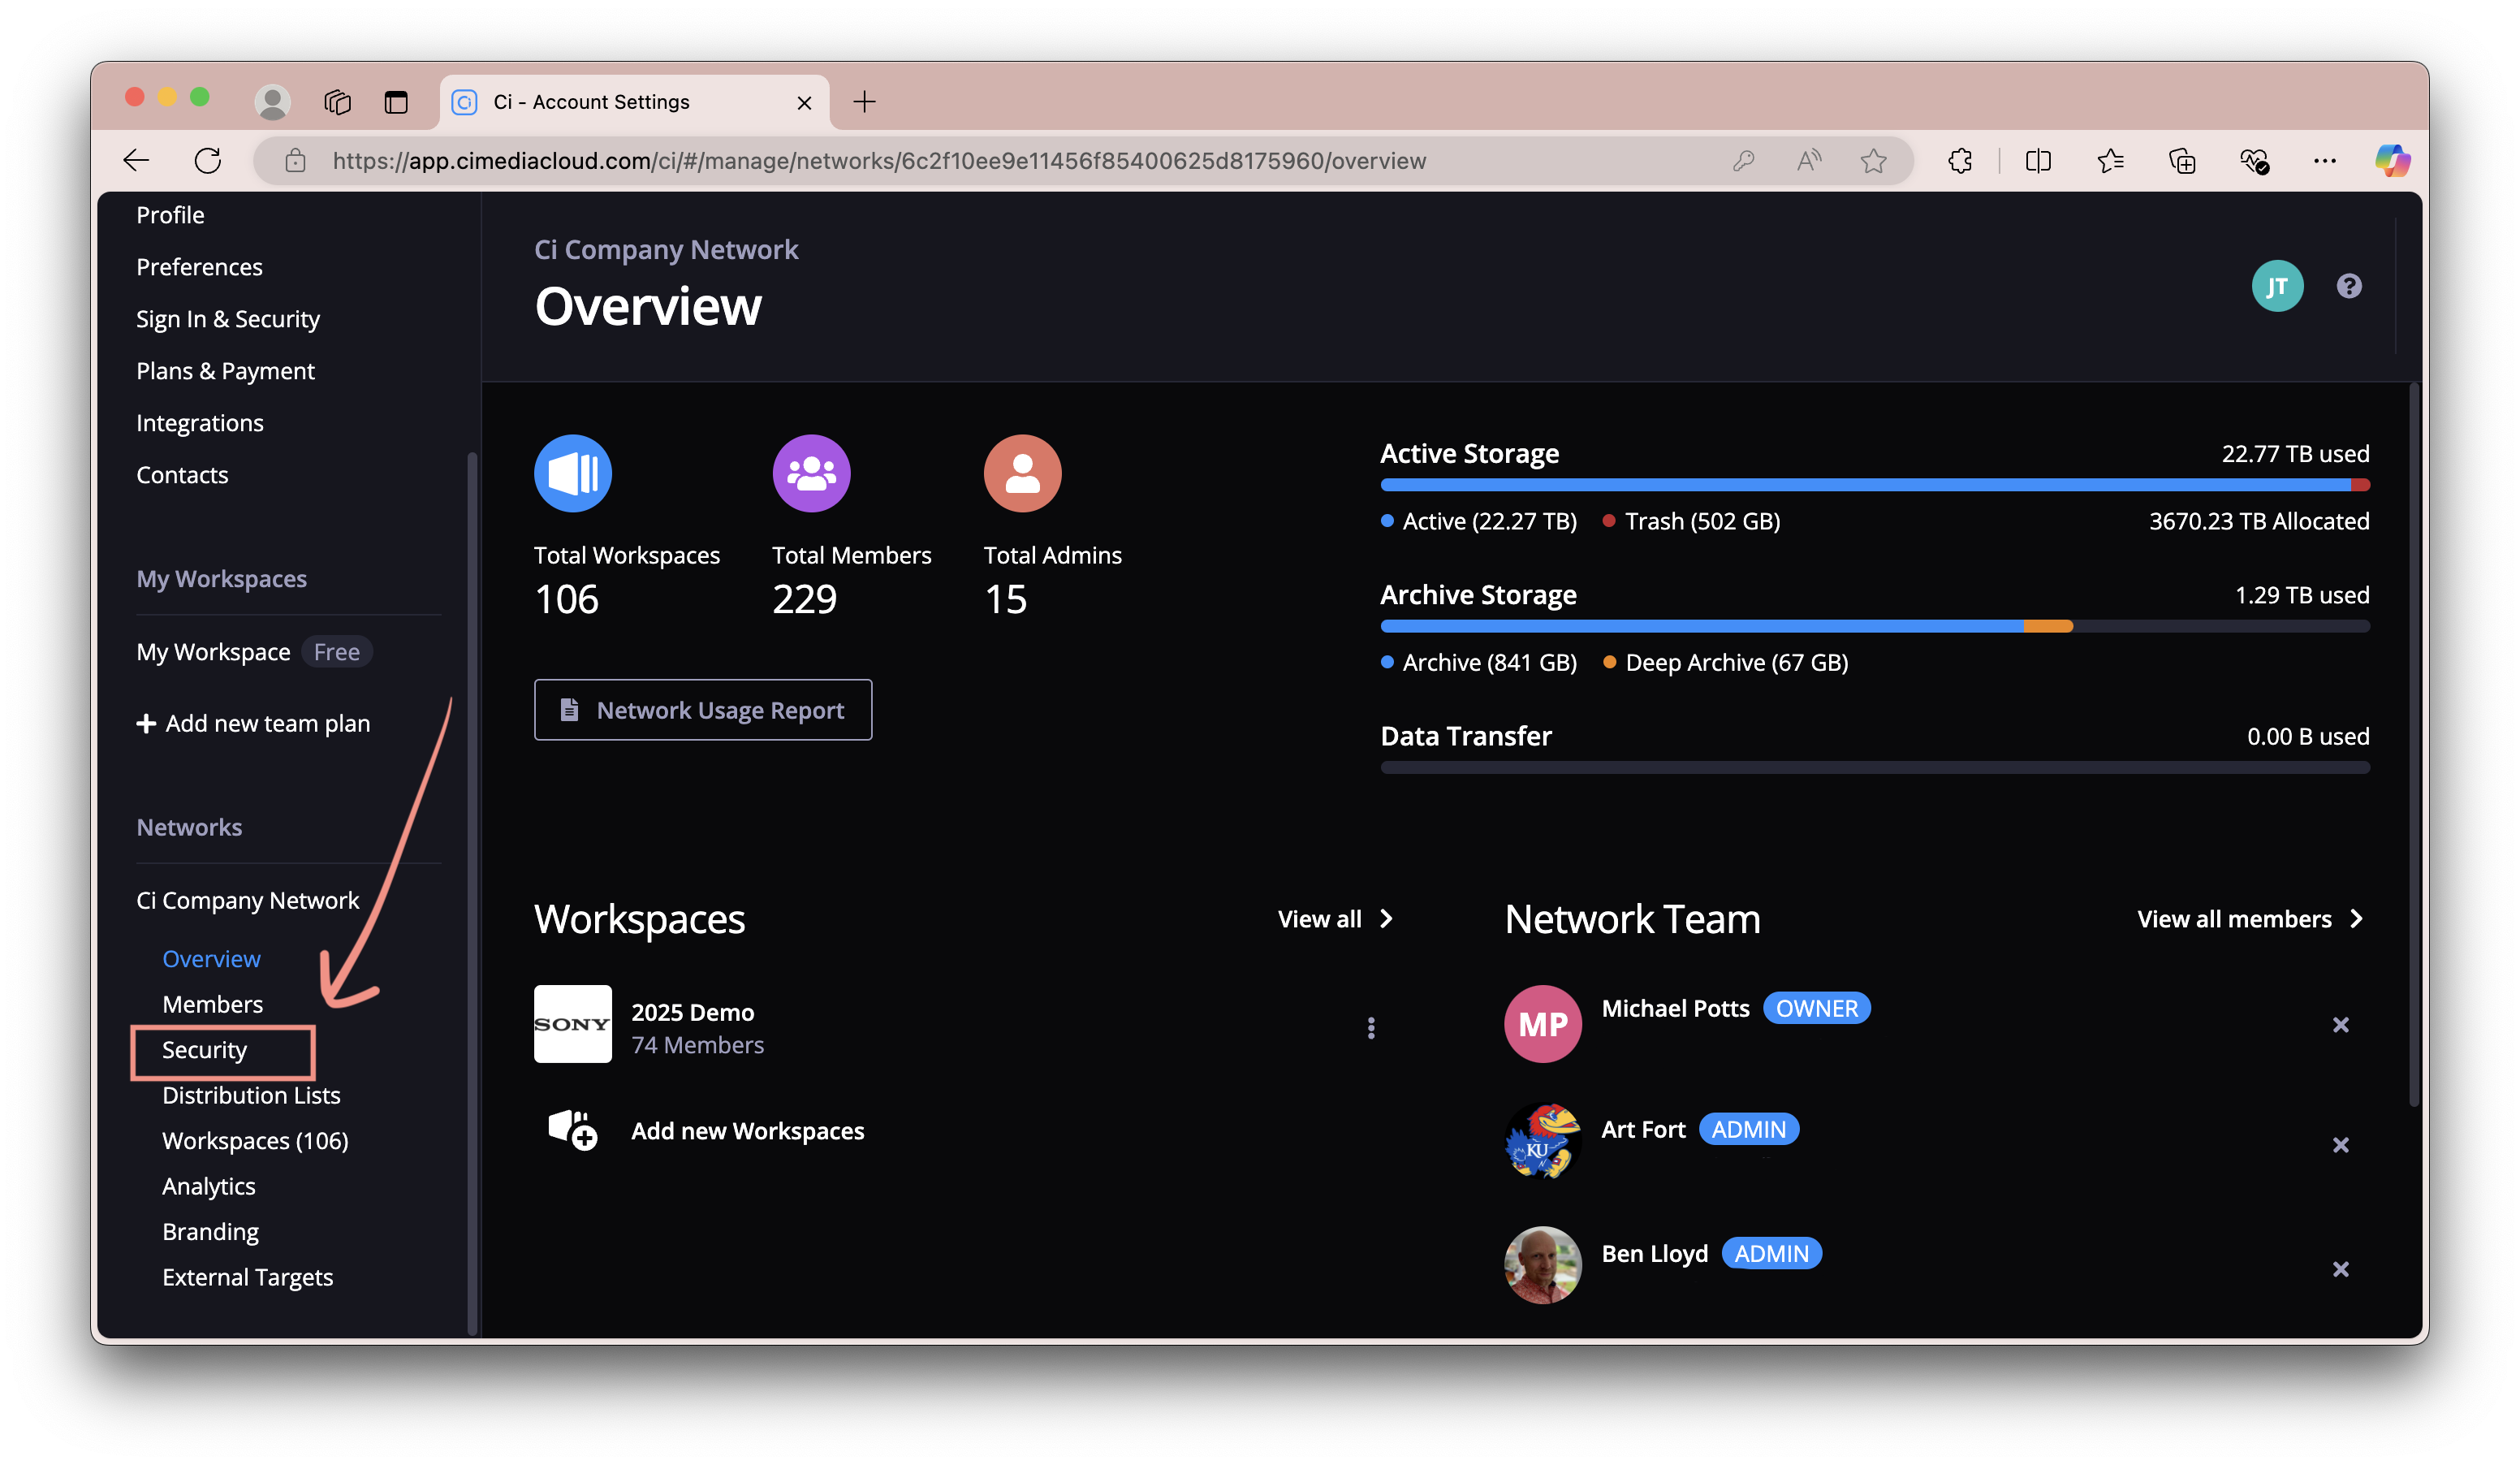Download the Network Usage Report
Image resolution: width=2520 pixels, height=1465 pixels.
[x=702, y=710]
